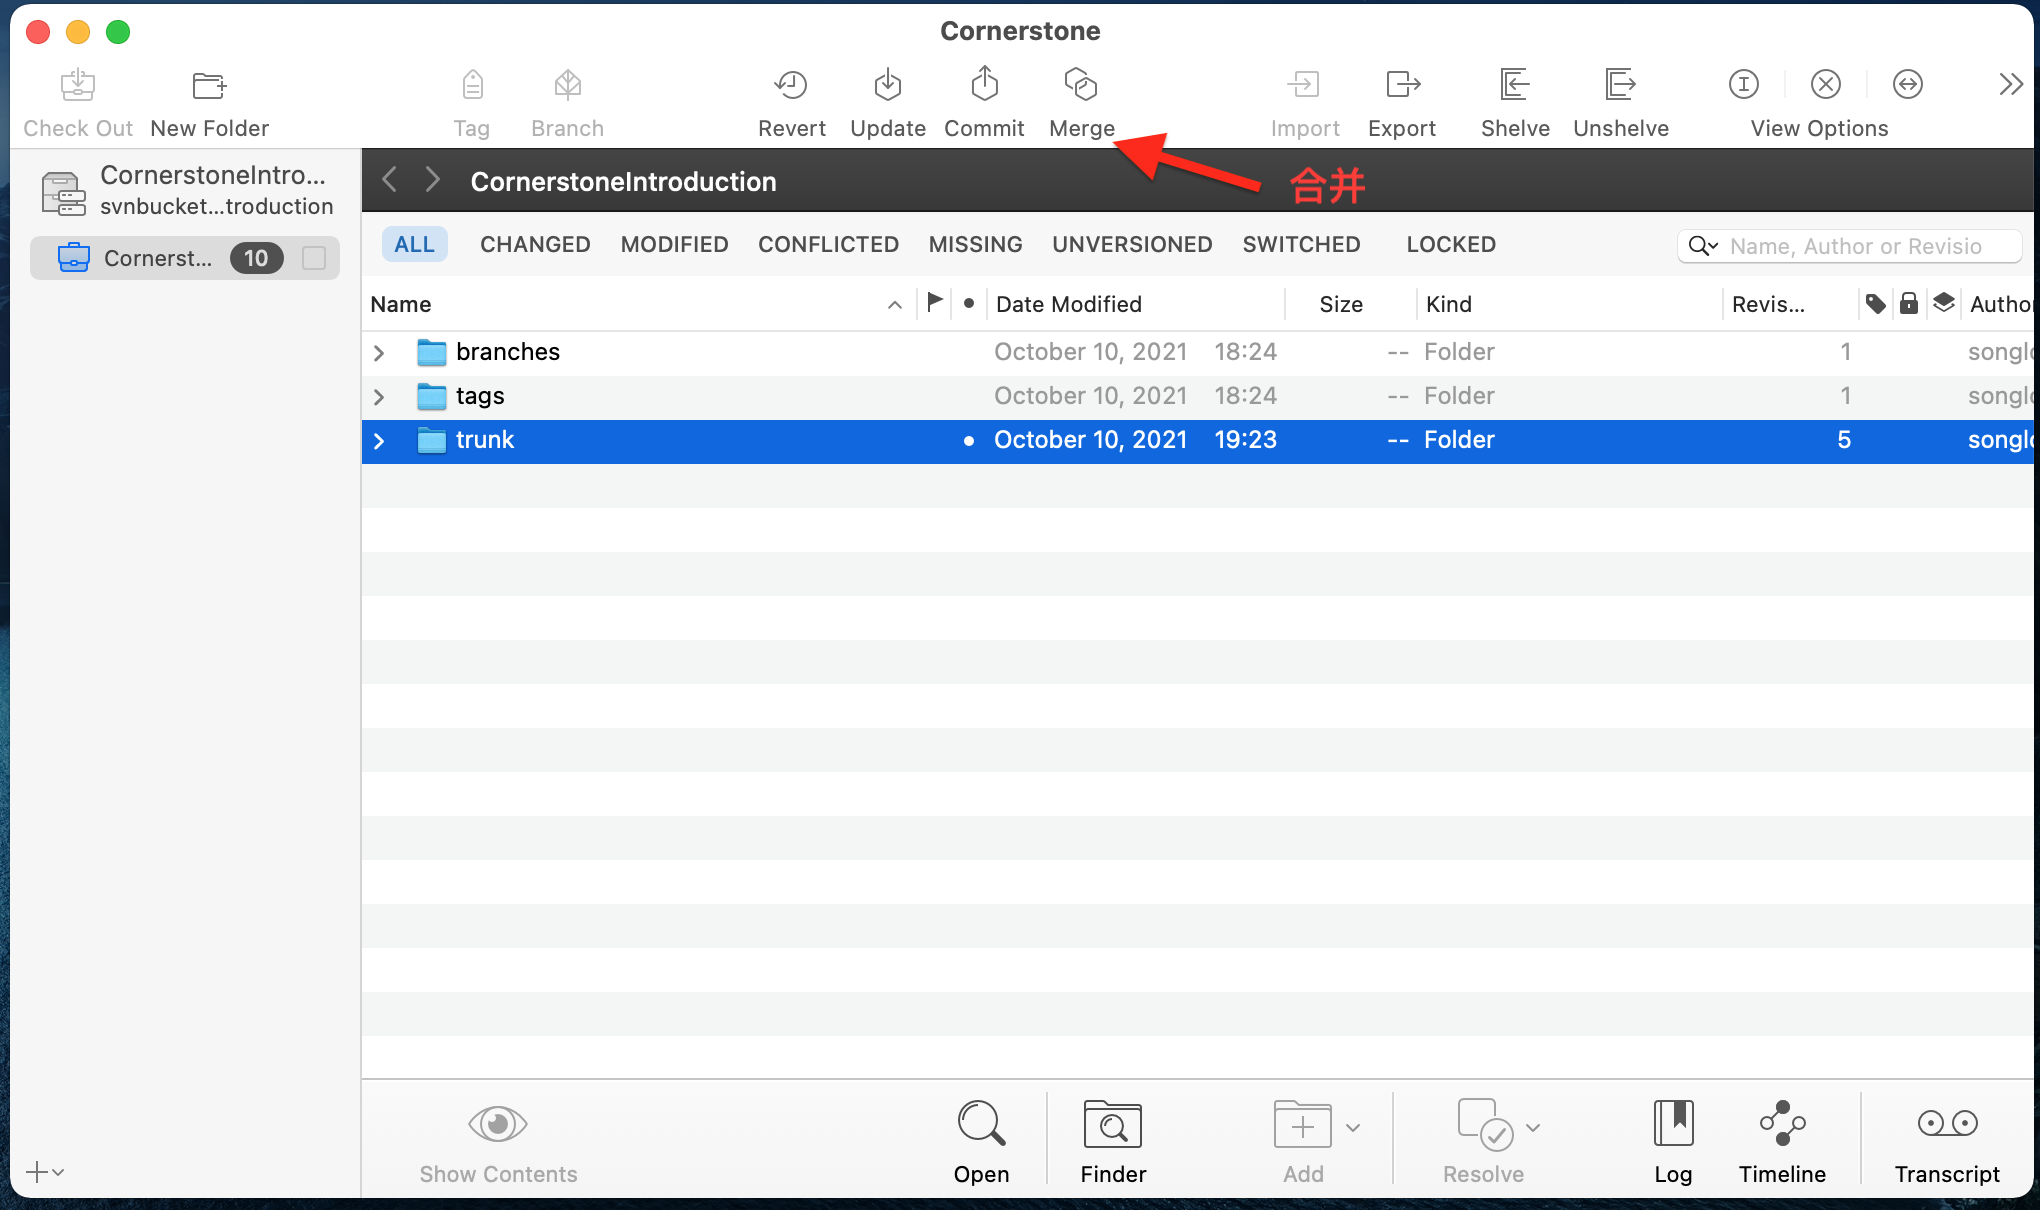Click the Tag toolbar icon
2040x1210 pixels.
pyautogui.click(x=472, y=86)
